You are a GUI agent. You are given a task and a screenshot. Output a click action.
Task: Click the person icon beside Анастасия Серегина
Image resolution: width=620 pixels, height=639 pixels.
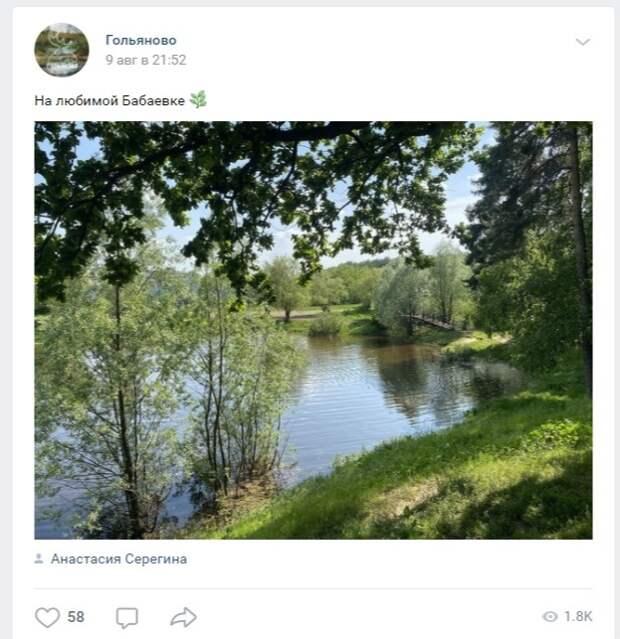[39, 558]
